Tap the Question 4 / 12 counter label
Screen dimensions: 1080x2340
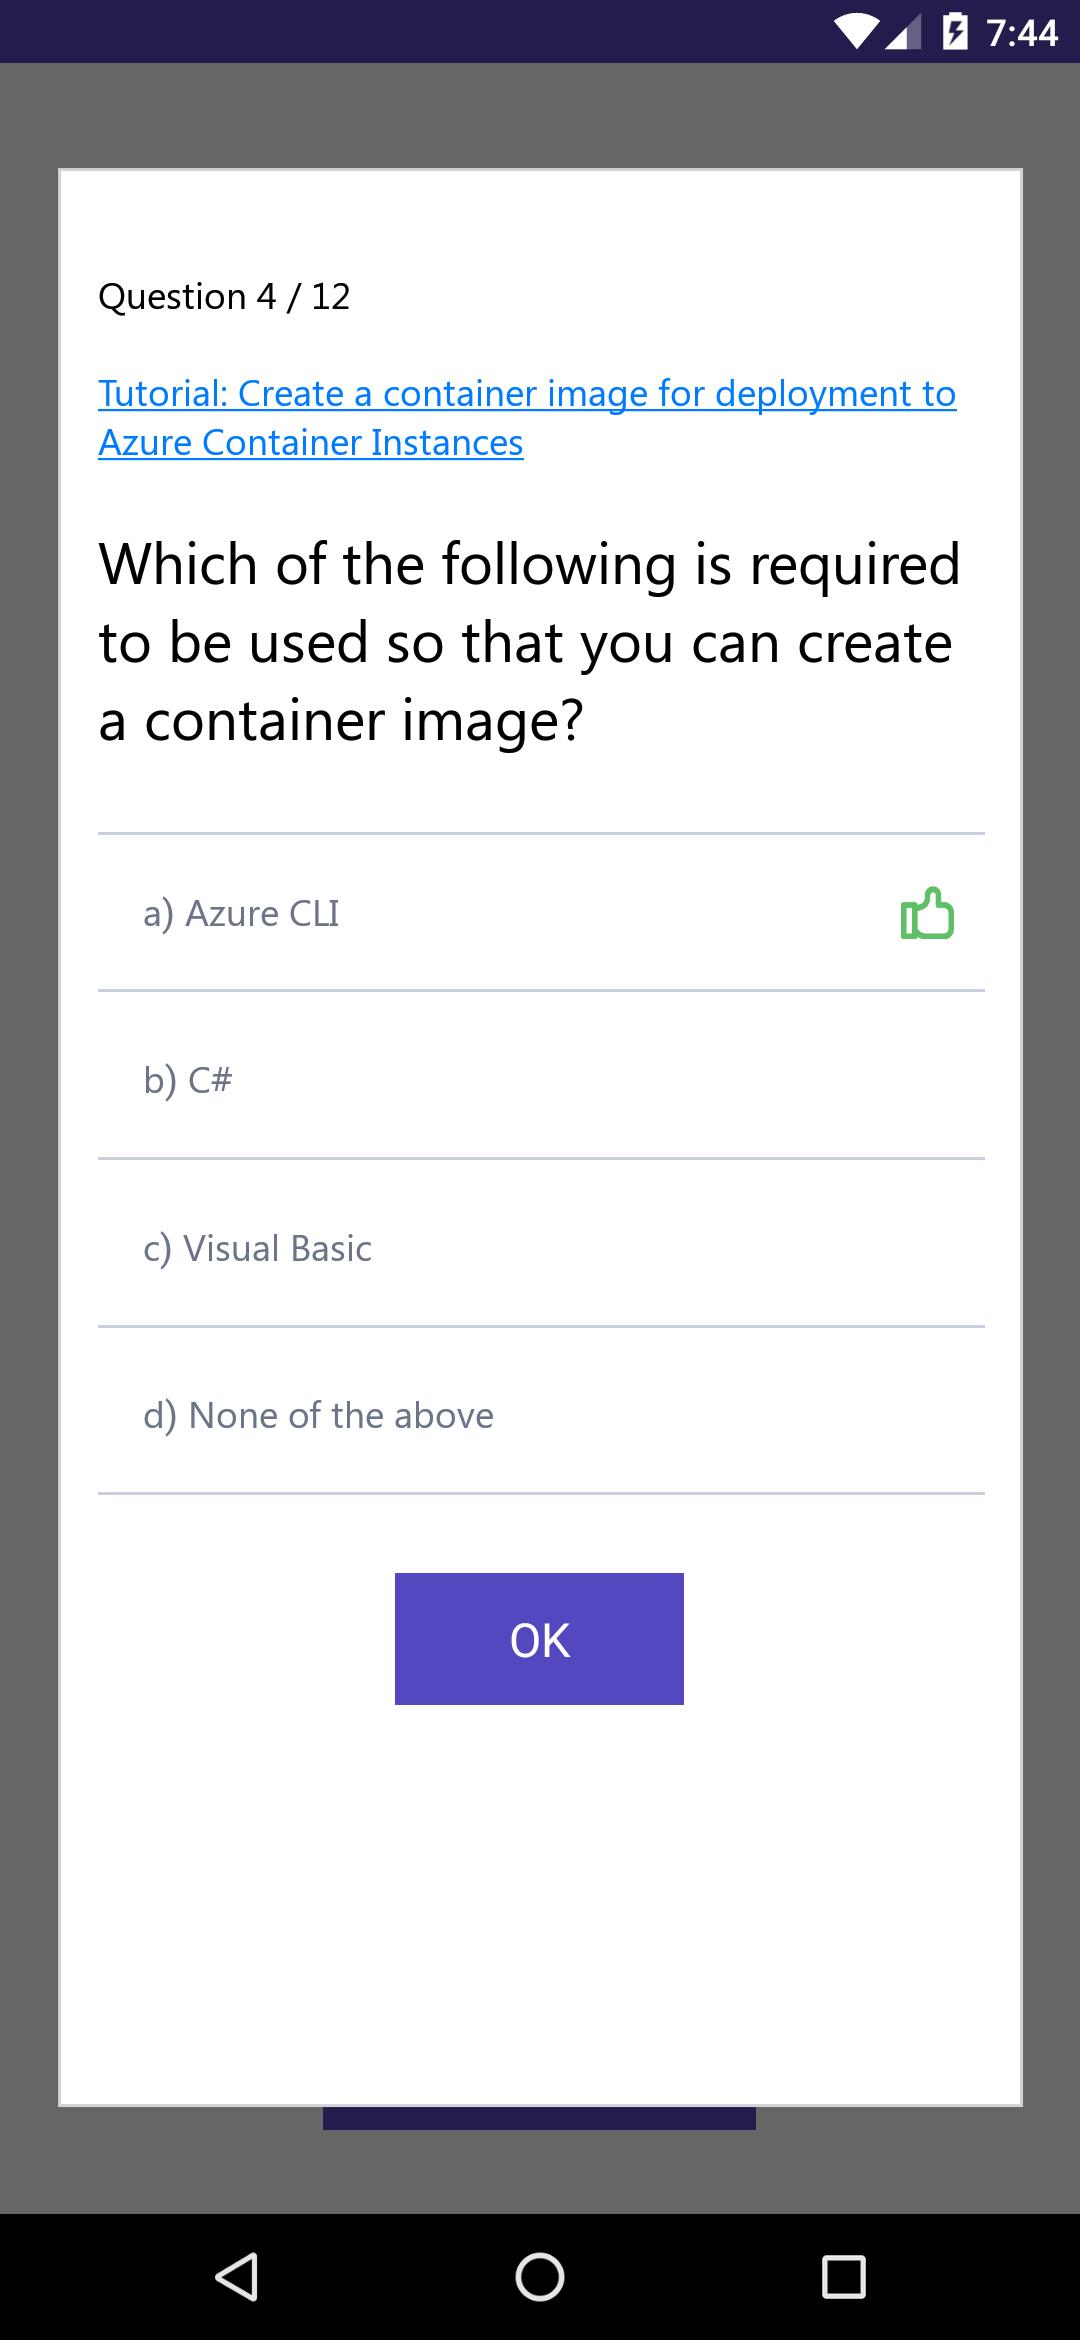click(x=224, y=296)
